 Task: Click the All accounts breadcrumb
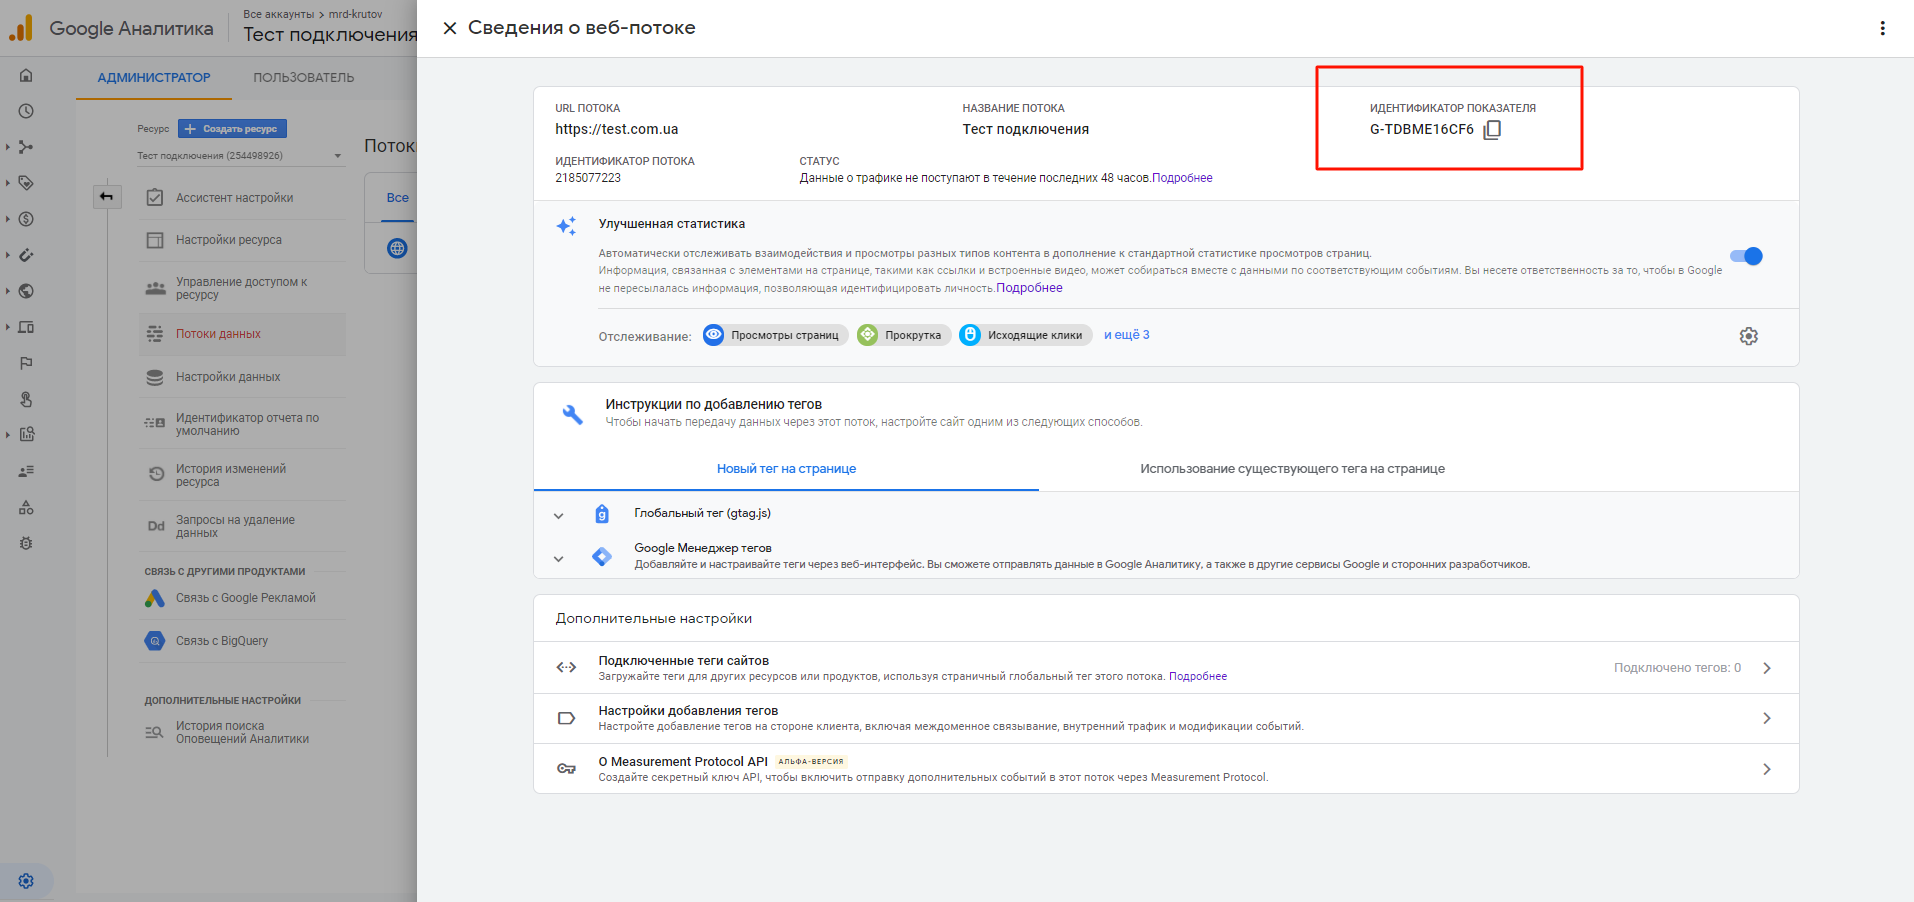pos(278,14)
